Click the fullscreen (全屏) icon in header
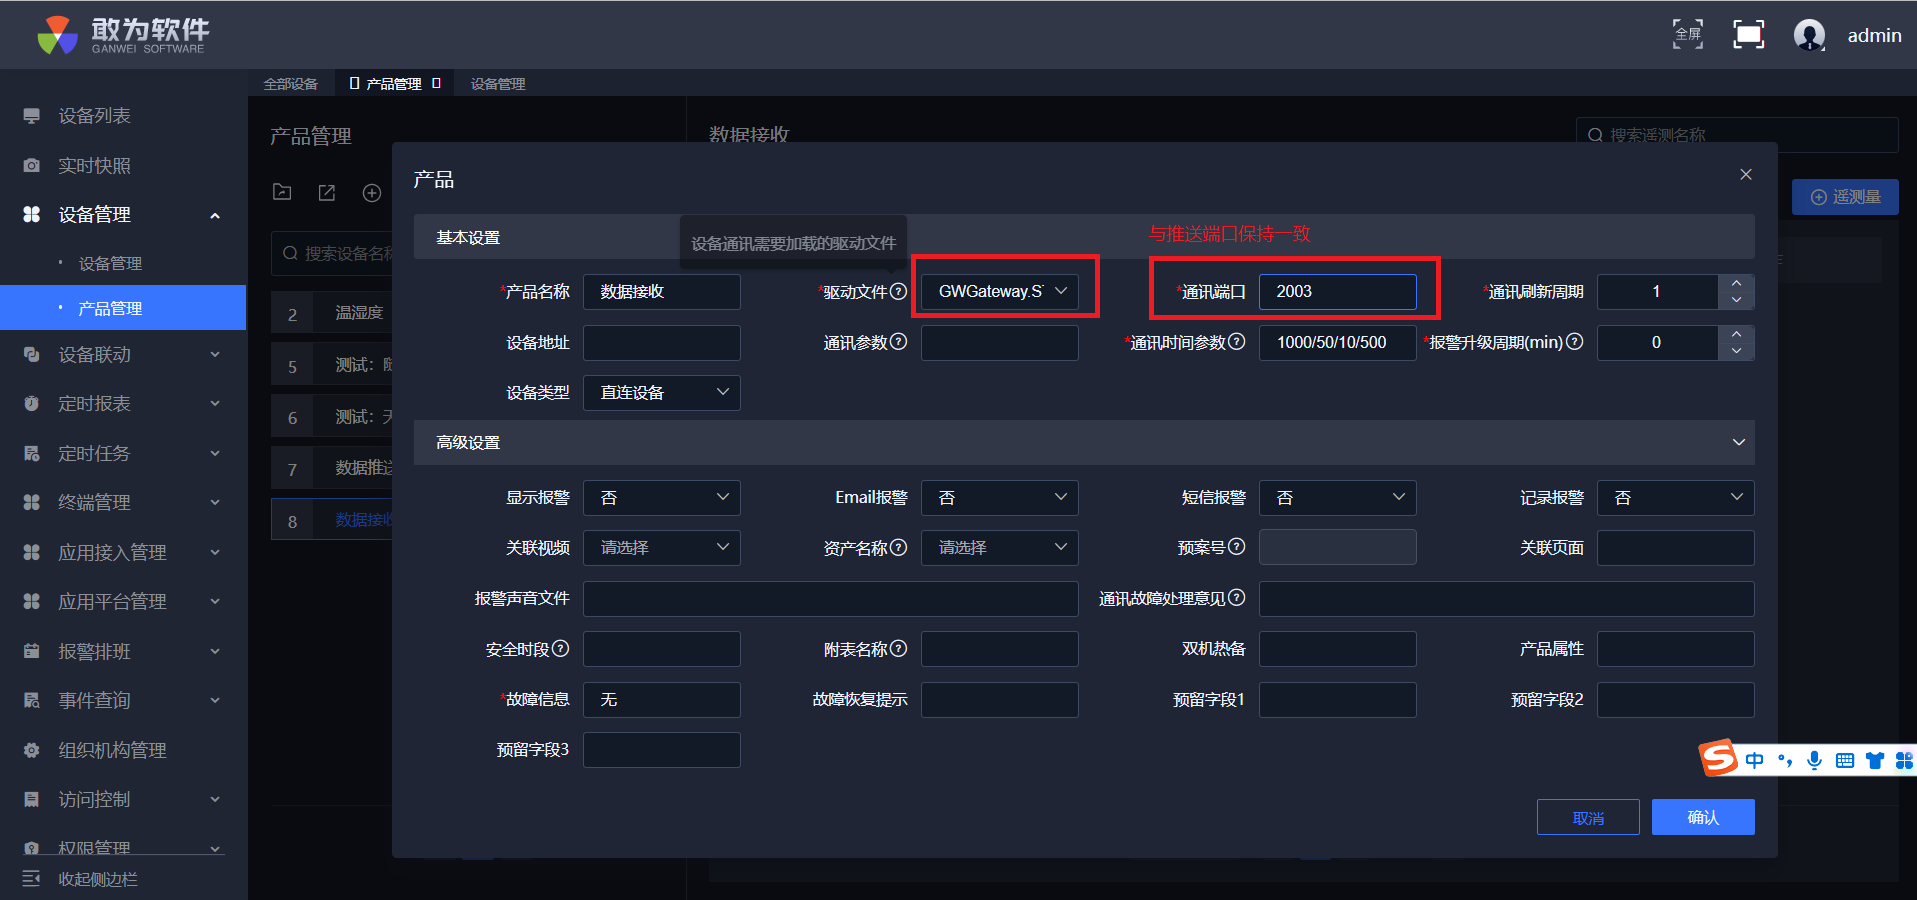This screenshot has width=1917, height=900. click(x=1688, y=34)
